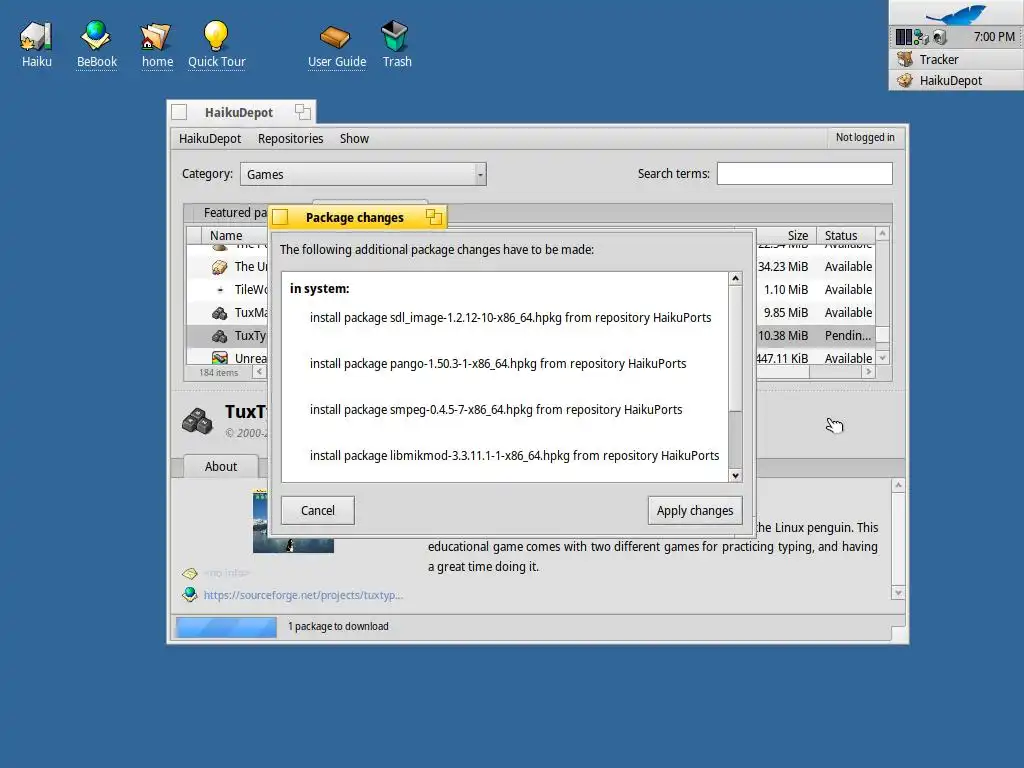
Task: Sort package list by Status column
Action: [x=845, y=235]
